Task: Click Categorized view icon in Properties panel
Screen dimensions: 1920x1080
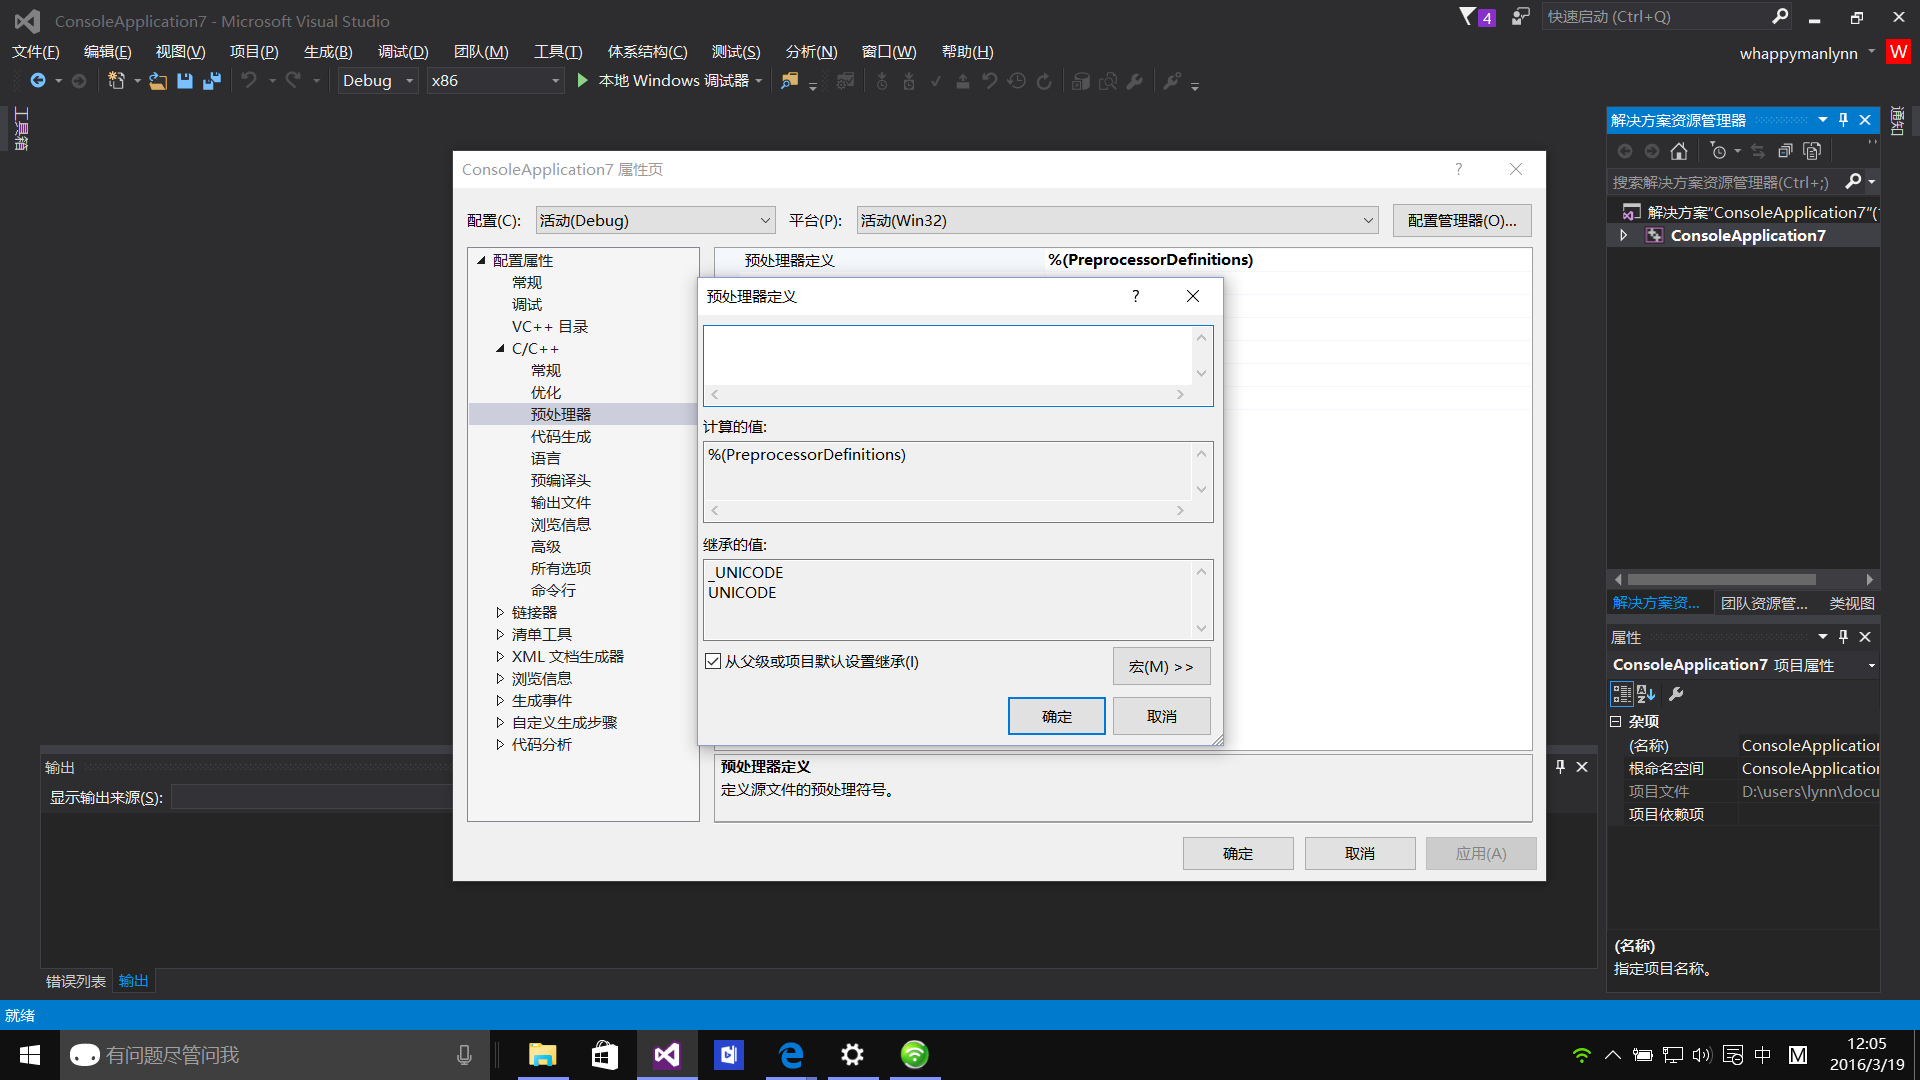Action: pyautogui.click(x=1621, y=694)
